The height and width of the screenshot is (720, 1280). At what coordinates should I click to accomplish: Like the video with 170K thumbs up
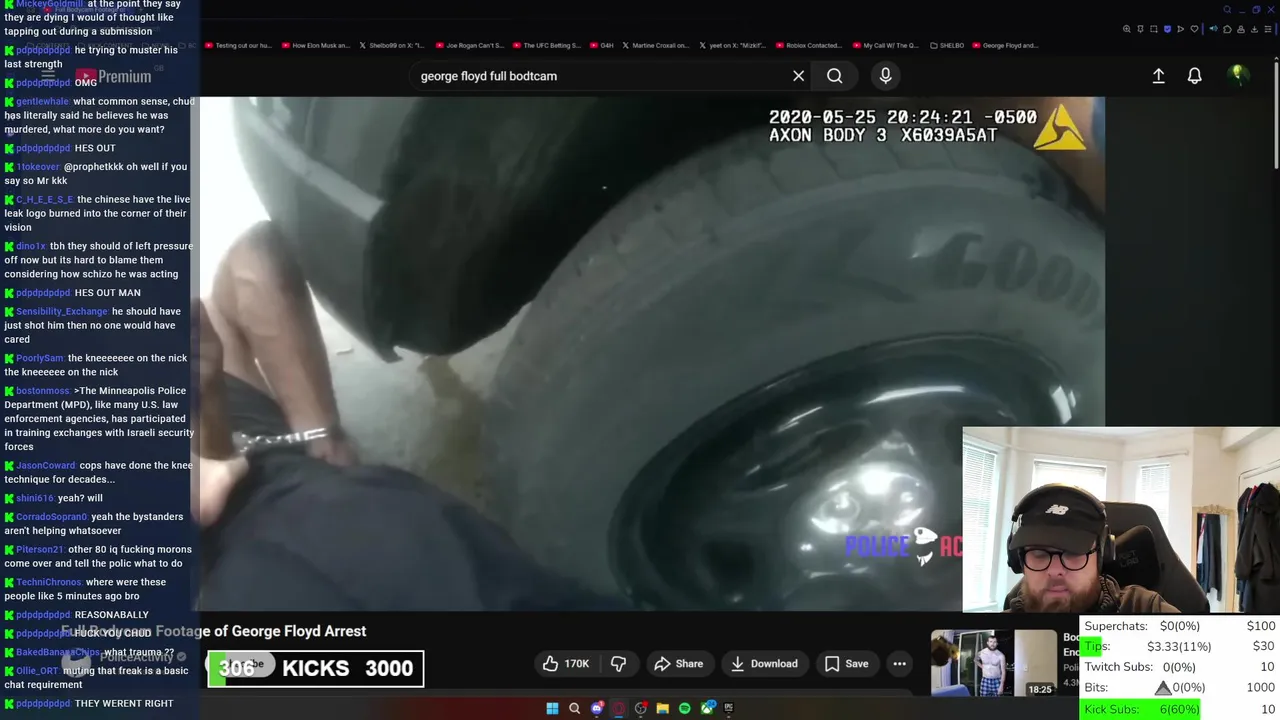click(566, 664)
